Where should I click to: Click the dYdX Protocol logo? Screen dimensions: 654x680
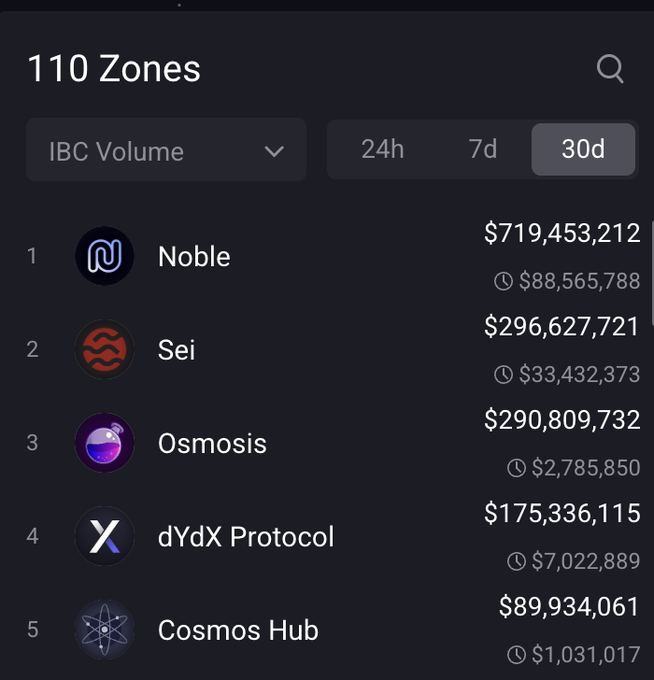pos(104,536)
